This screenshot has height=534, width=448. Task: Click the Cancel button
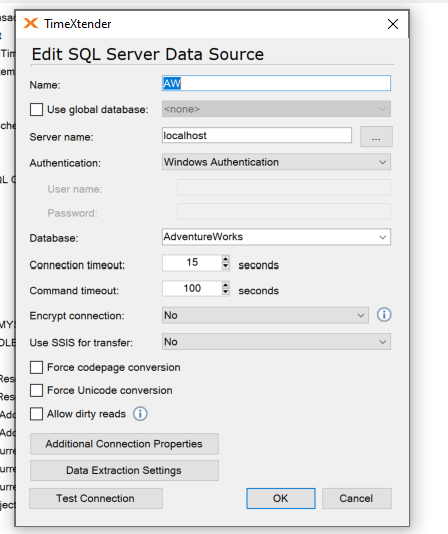pos(357,499)
